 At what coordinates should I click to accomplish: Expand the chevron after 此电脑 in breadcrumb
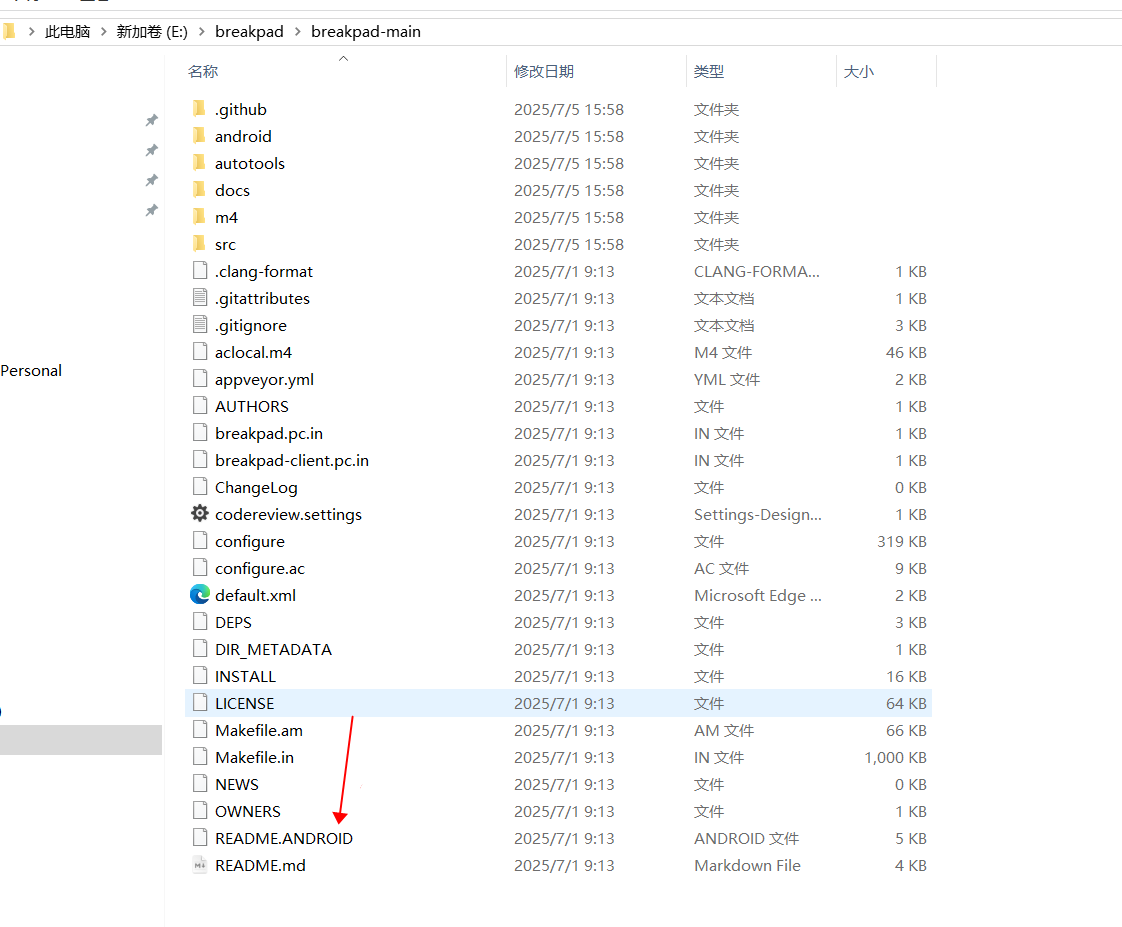[103, 31]
